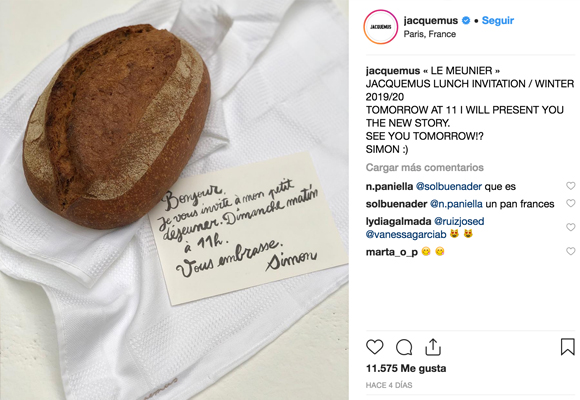Open the Paris, France location link
Screen dimensions: 580x400
click(x=429, y=34)
